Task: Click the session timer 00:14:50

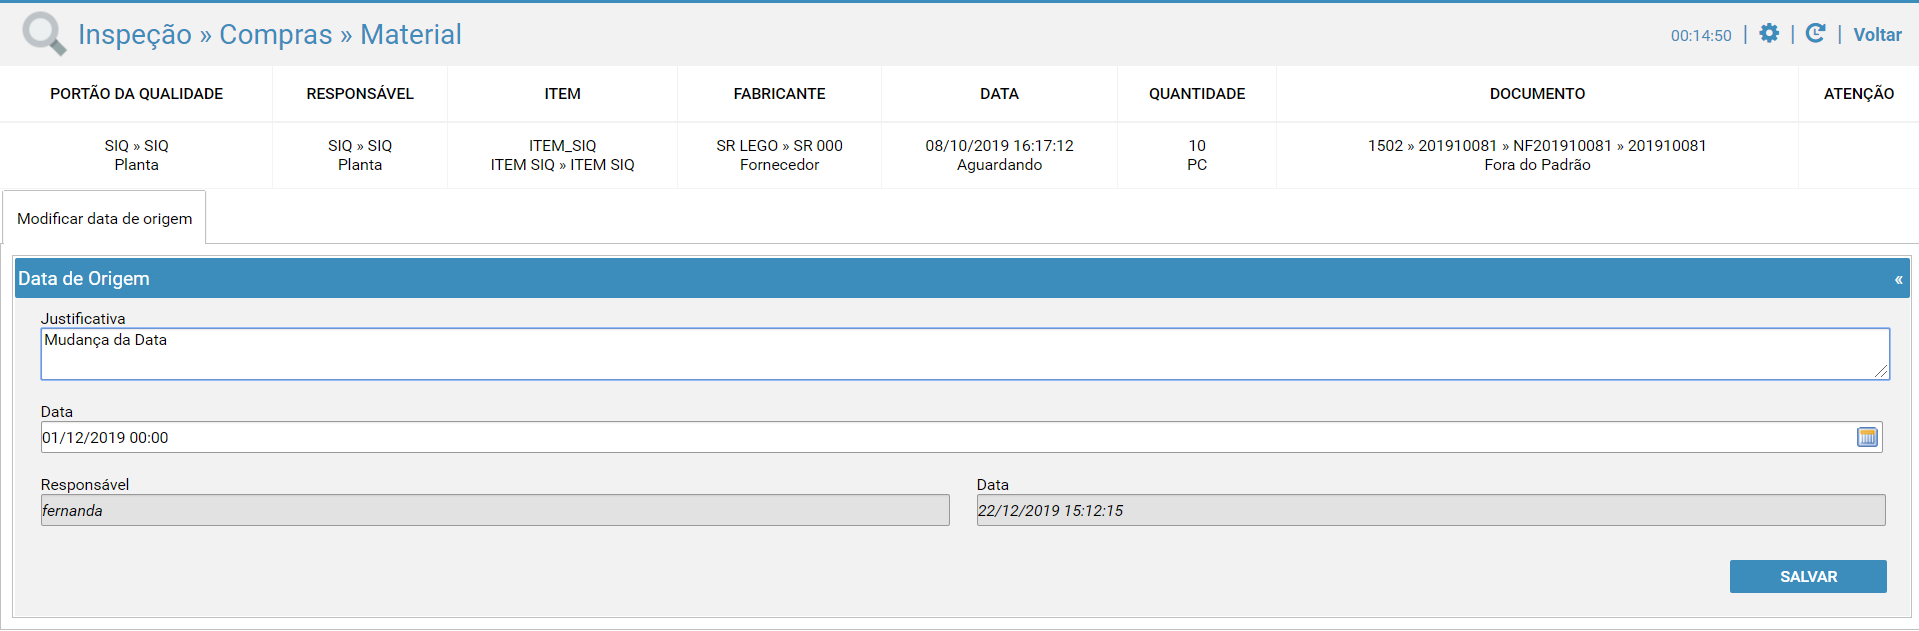Action: 1701,36
